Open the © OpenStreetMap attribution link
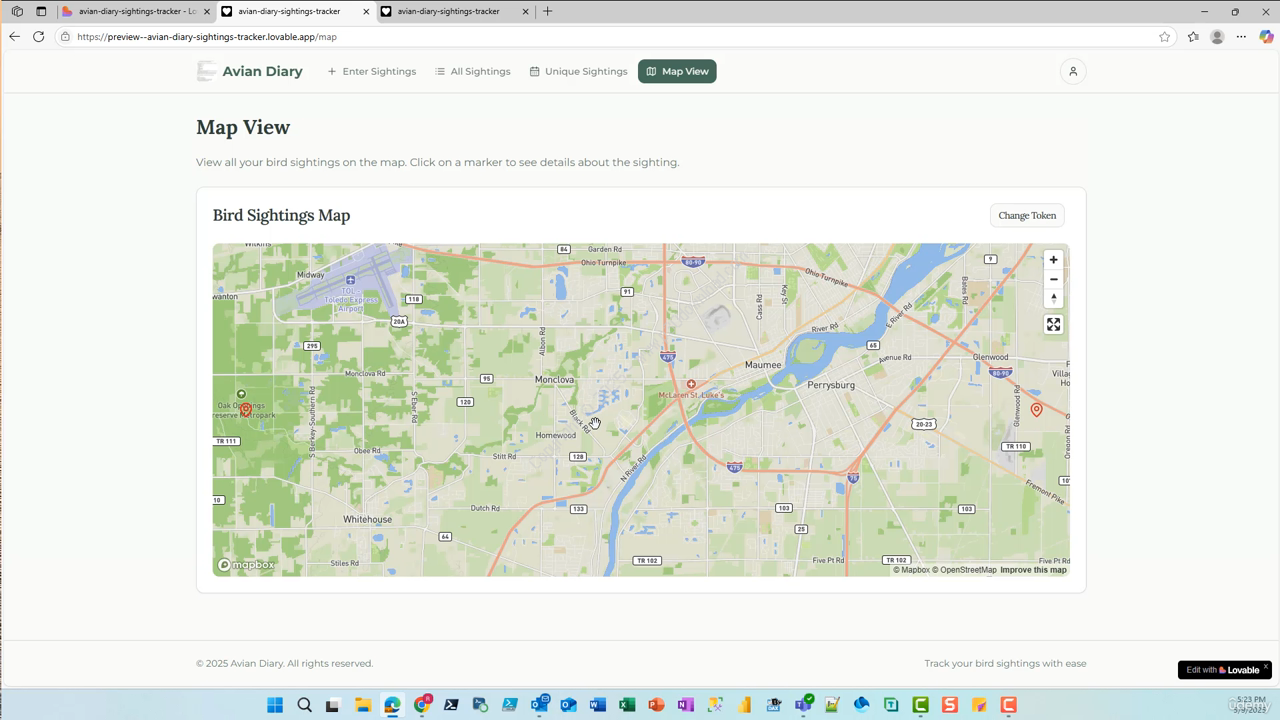1280x720 pixels. tap(964, 570)
